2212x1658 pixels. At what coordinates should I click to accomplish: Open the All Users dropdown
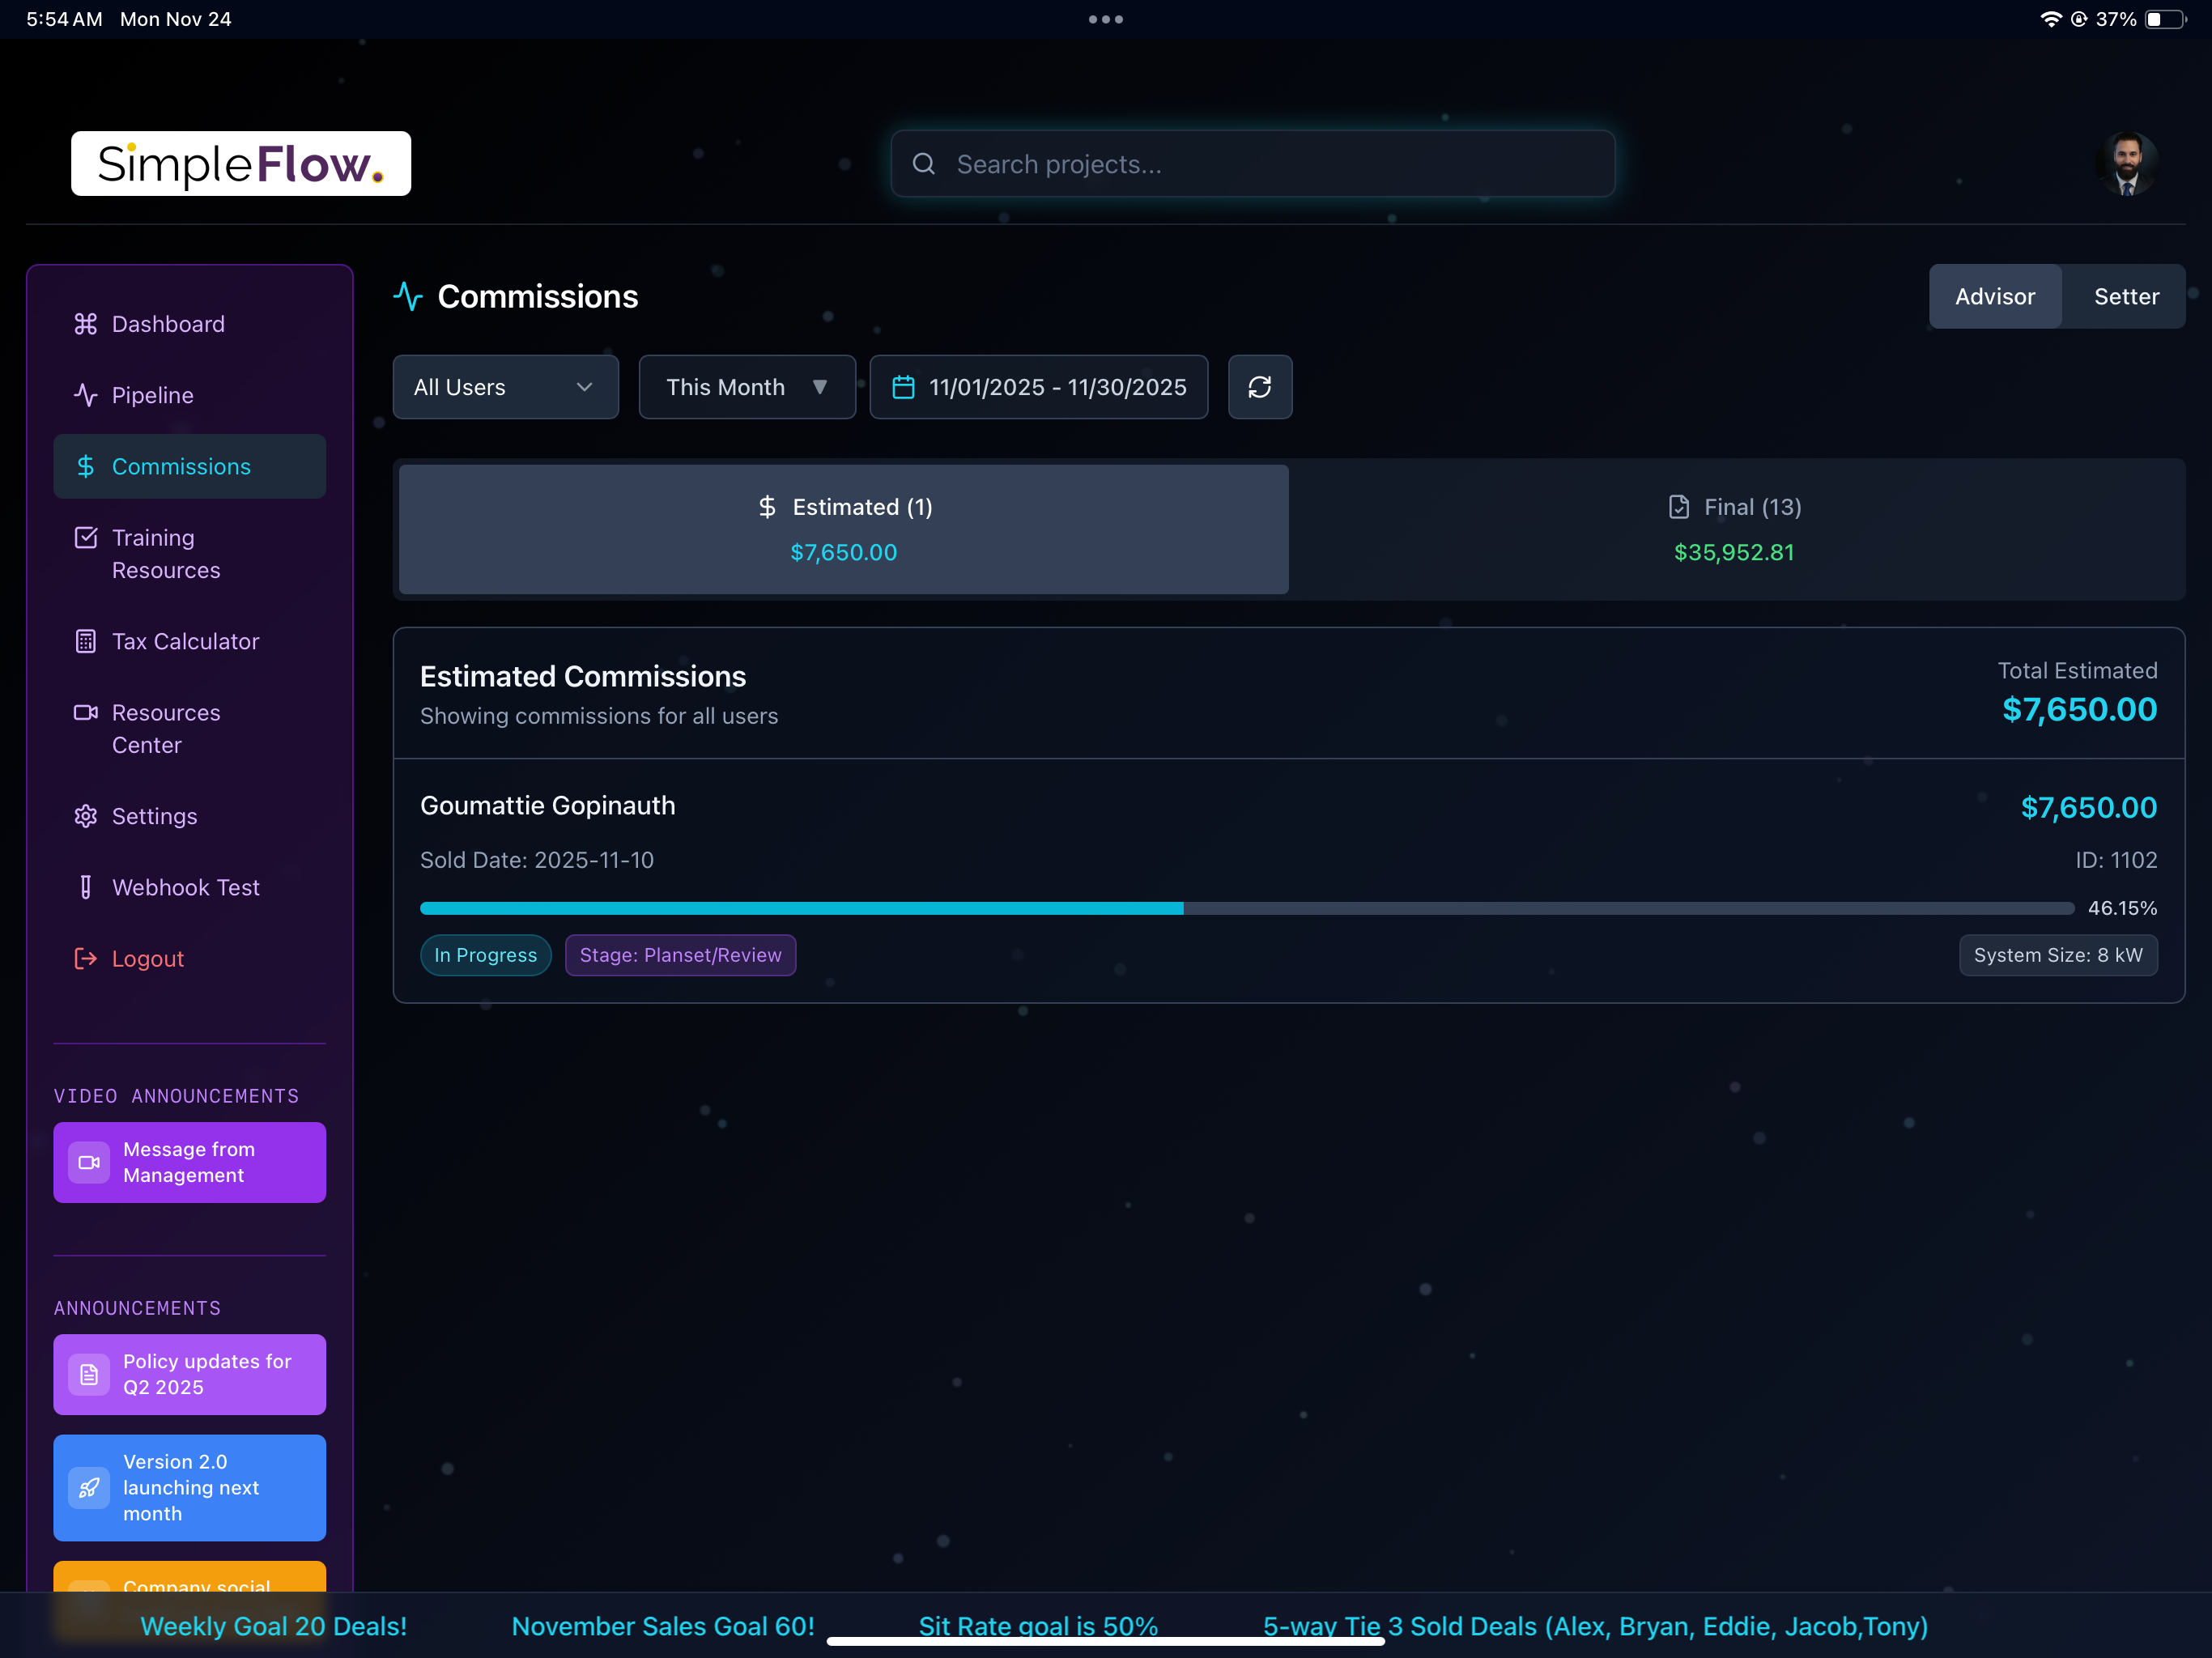506,387
